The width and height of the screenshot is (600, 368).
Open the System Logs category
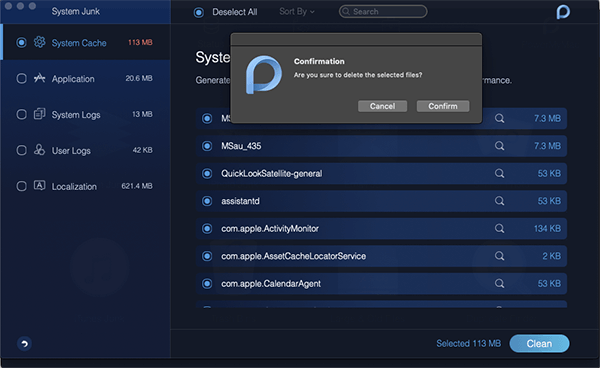86,114
